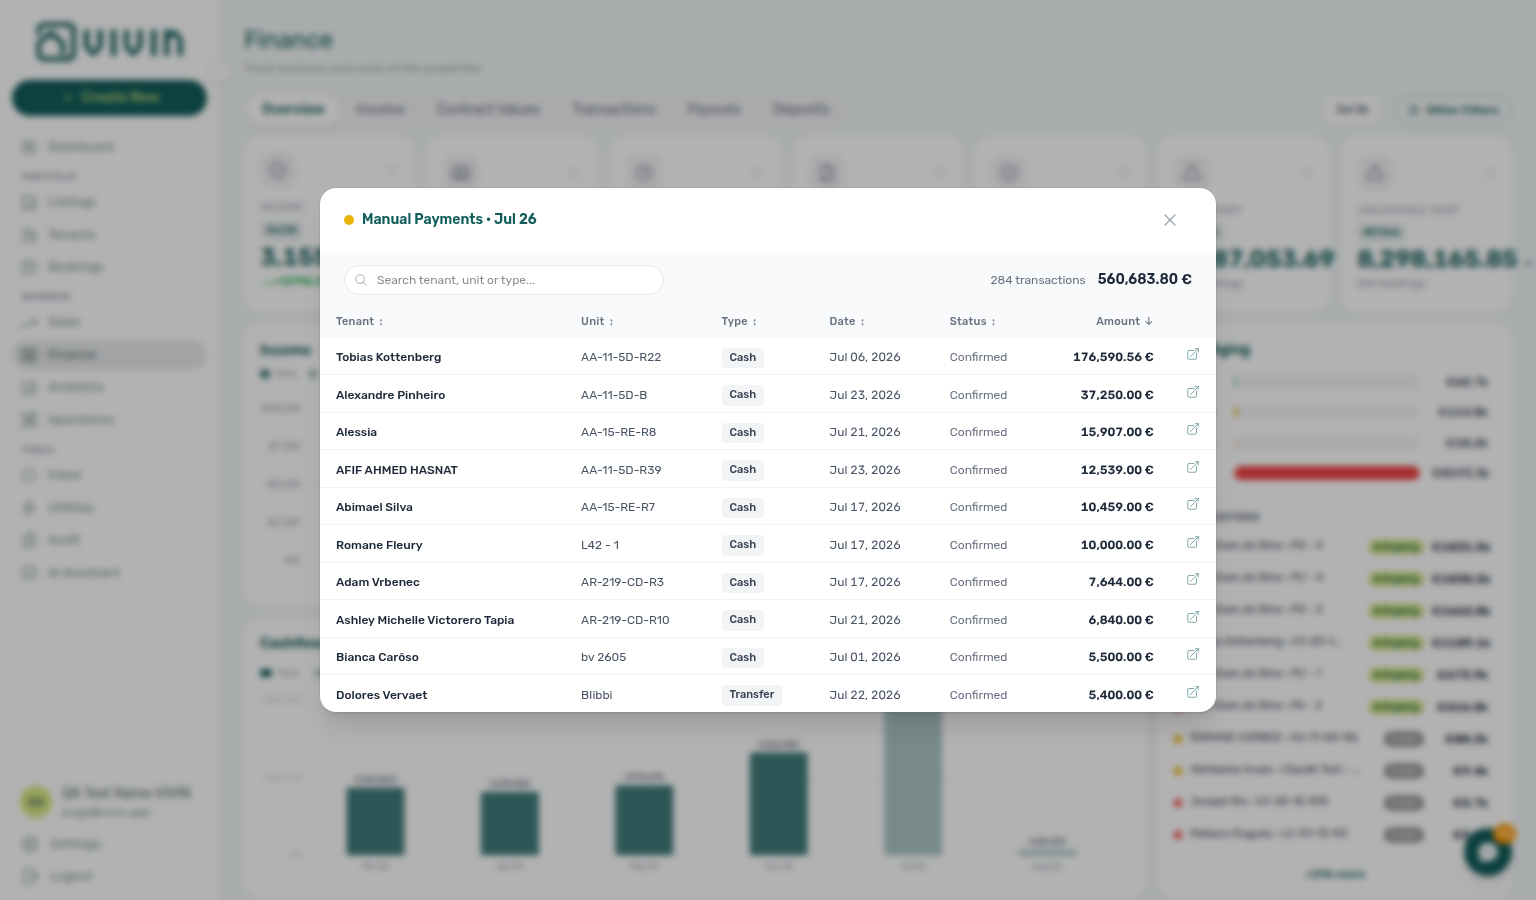The image size is (1536, 900).
Task: Open Dolores Vervaet payment external link icon
Action: 1192,693
